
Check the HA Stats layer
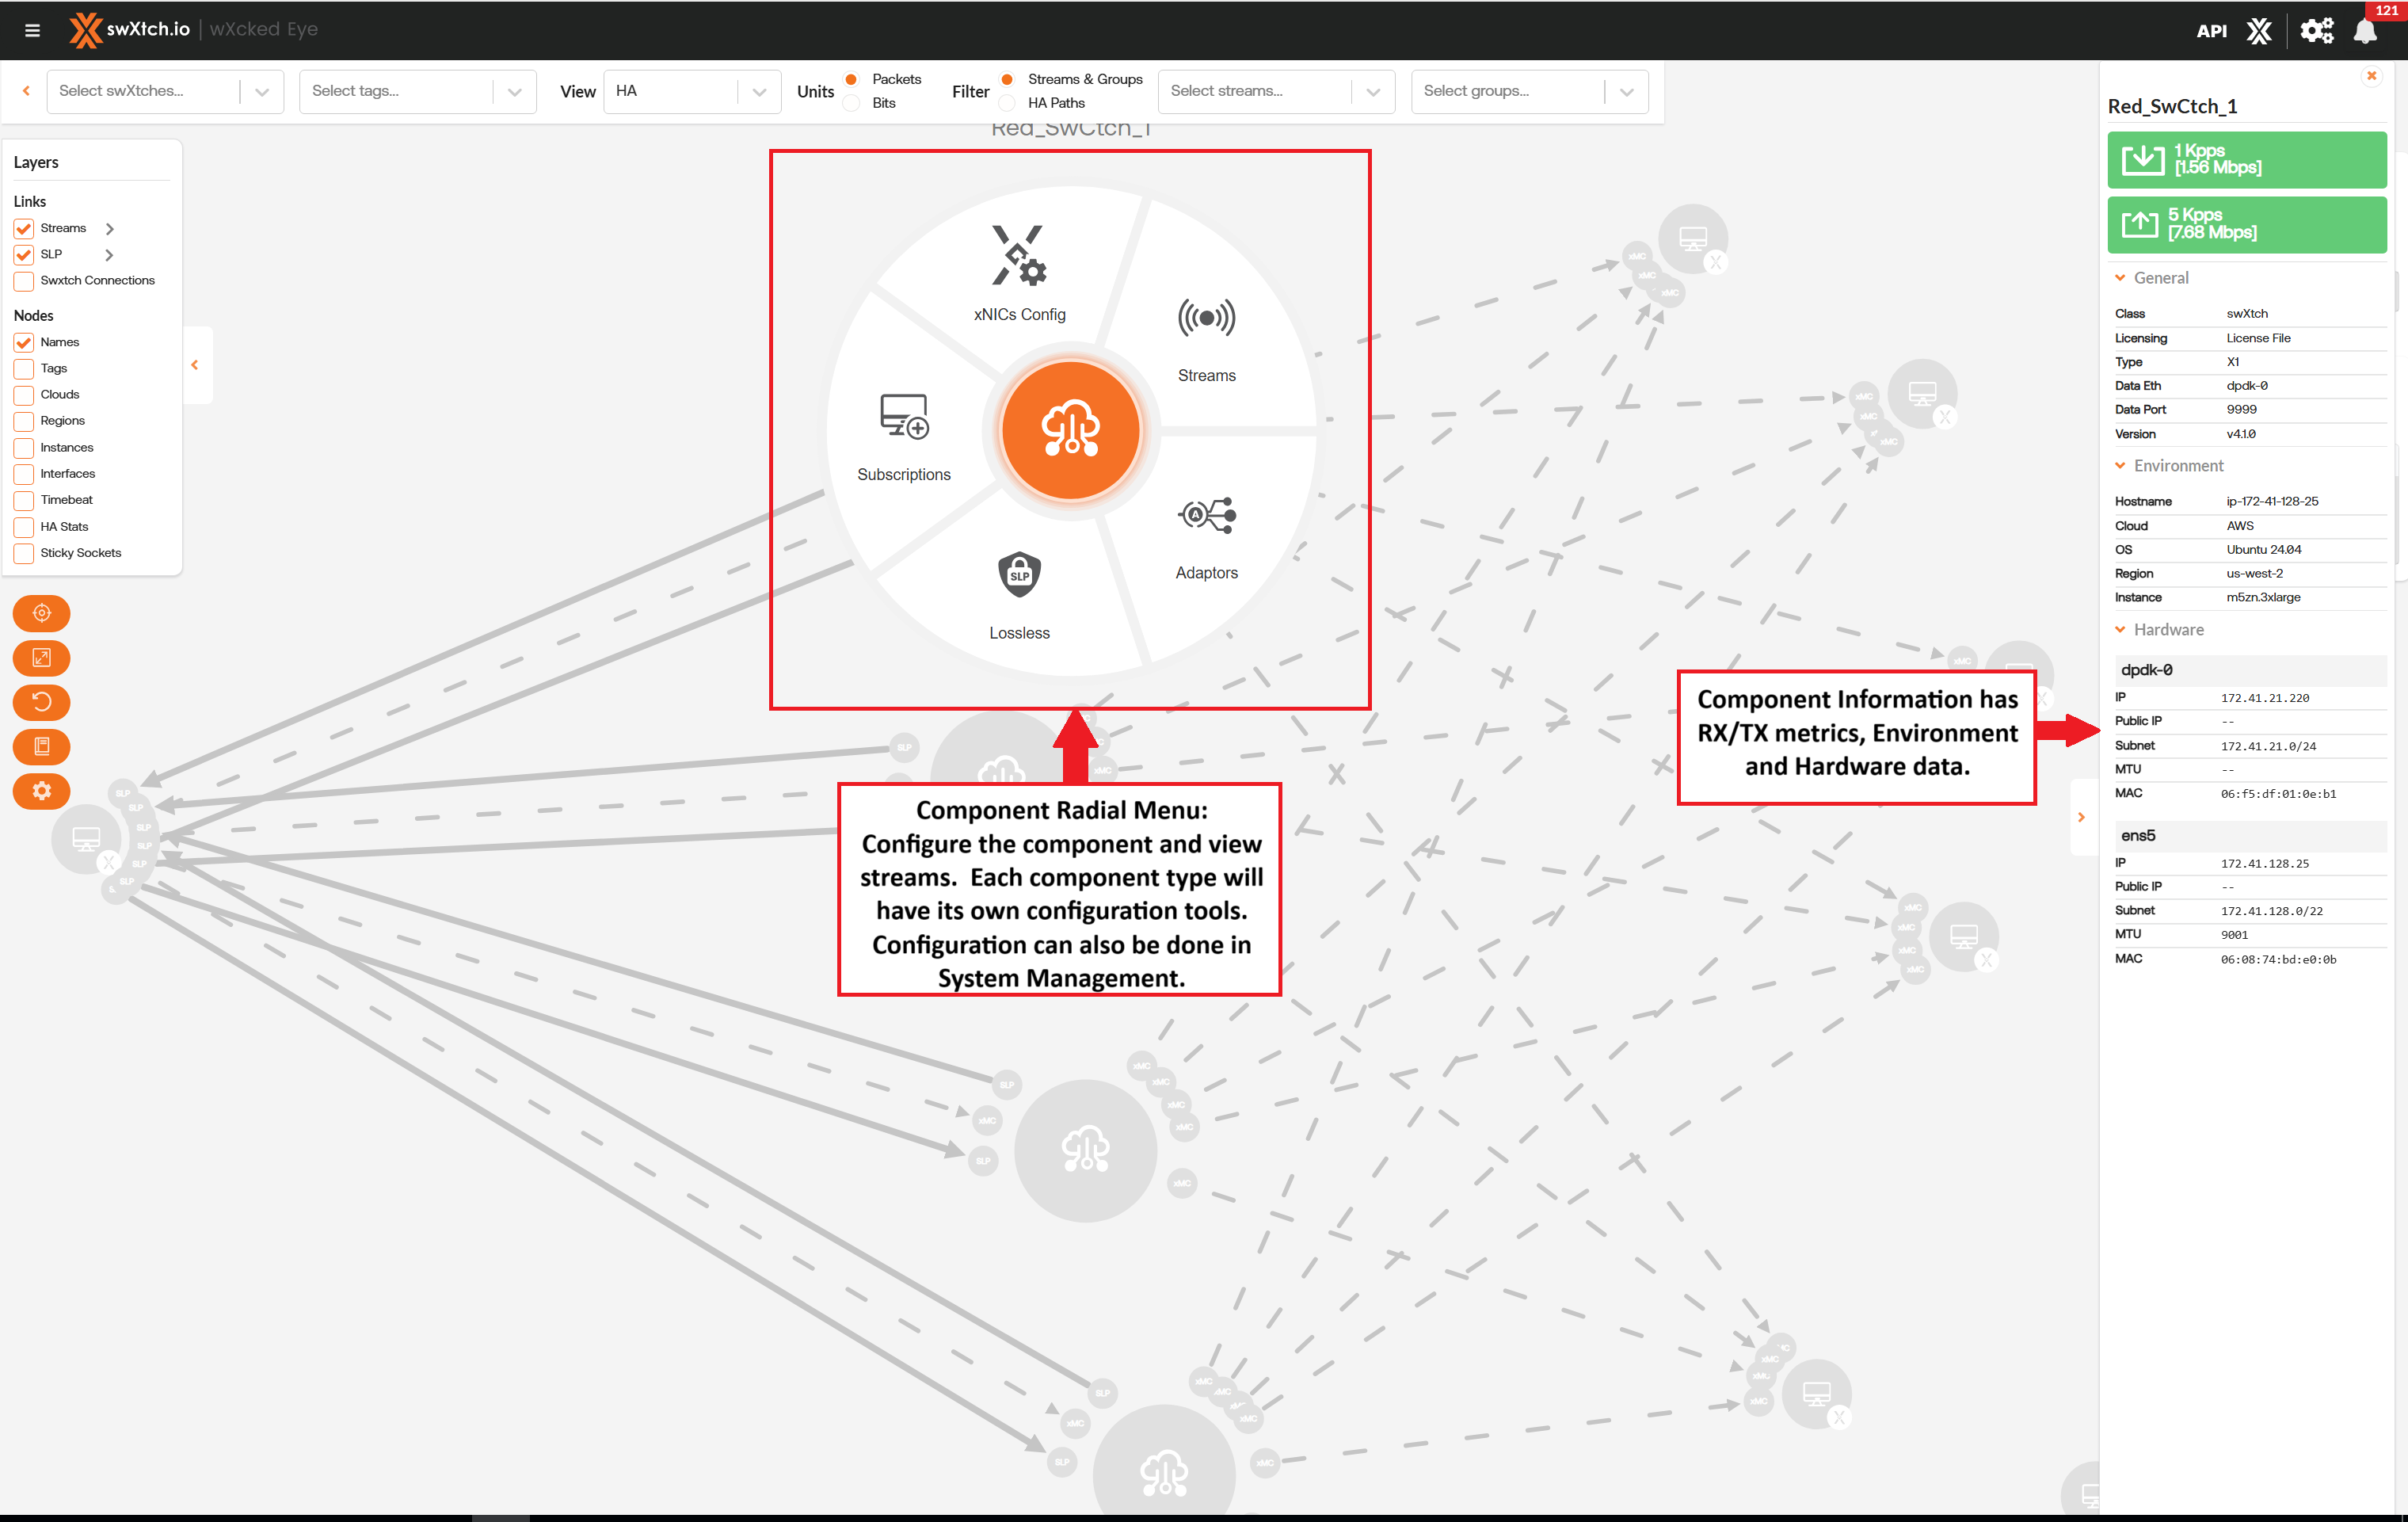24,527
